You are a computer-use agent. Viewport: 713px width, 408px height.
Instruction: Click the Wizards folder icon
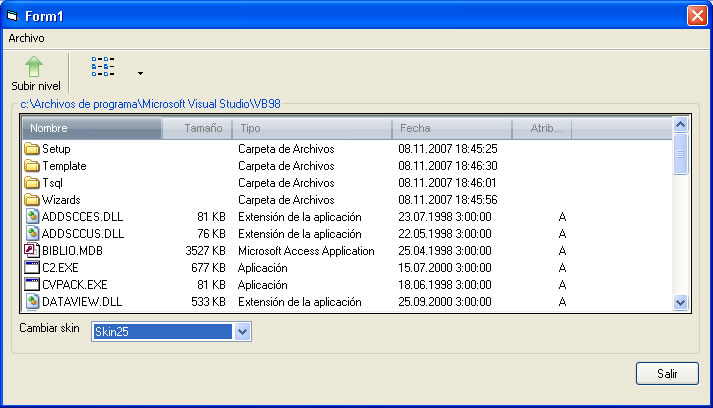click(x=31, y=199)
